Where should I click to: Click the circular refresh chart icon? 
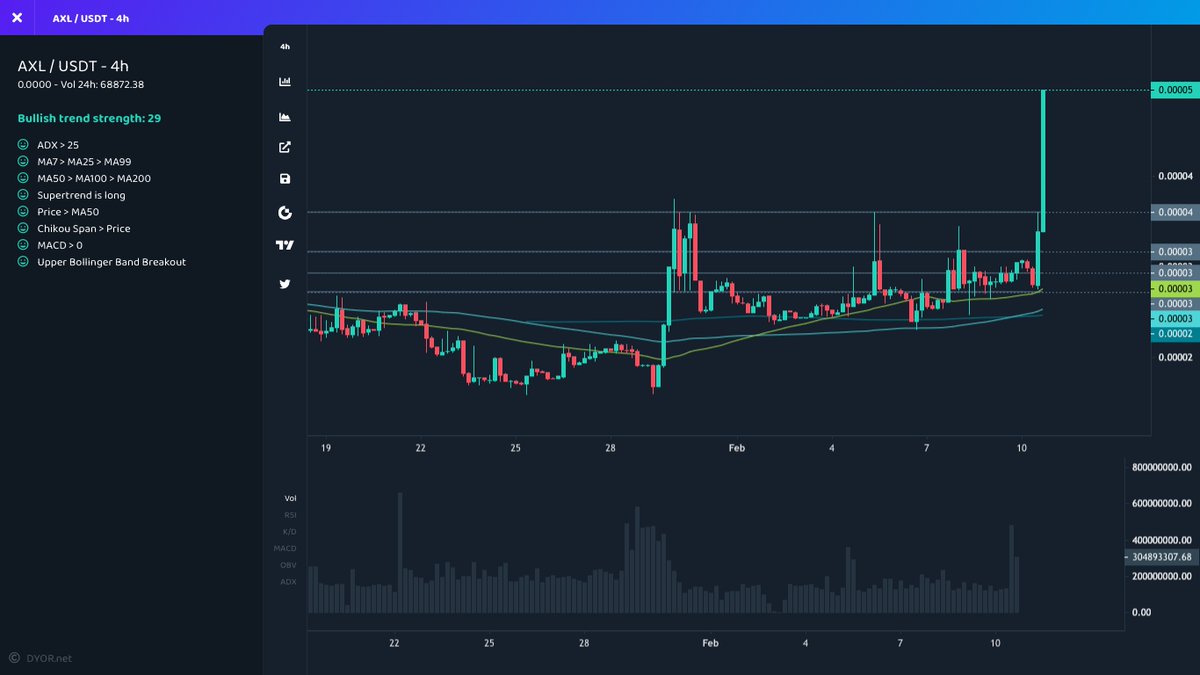pos(285,212)
